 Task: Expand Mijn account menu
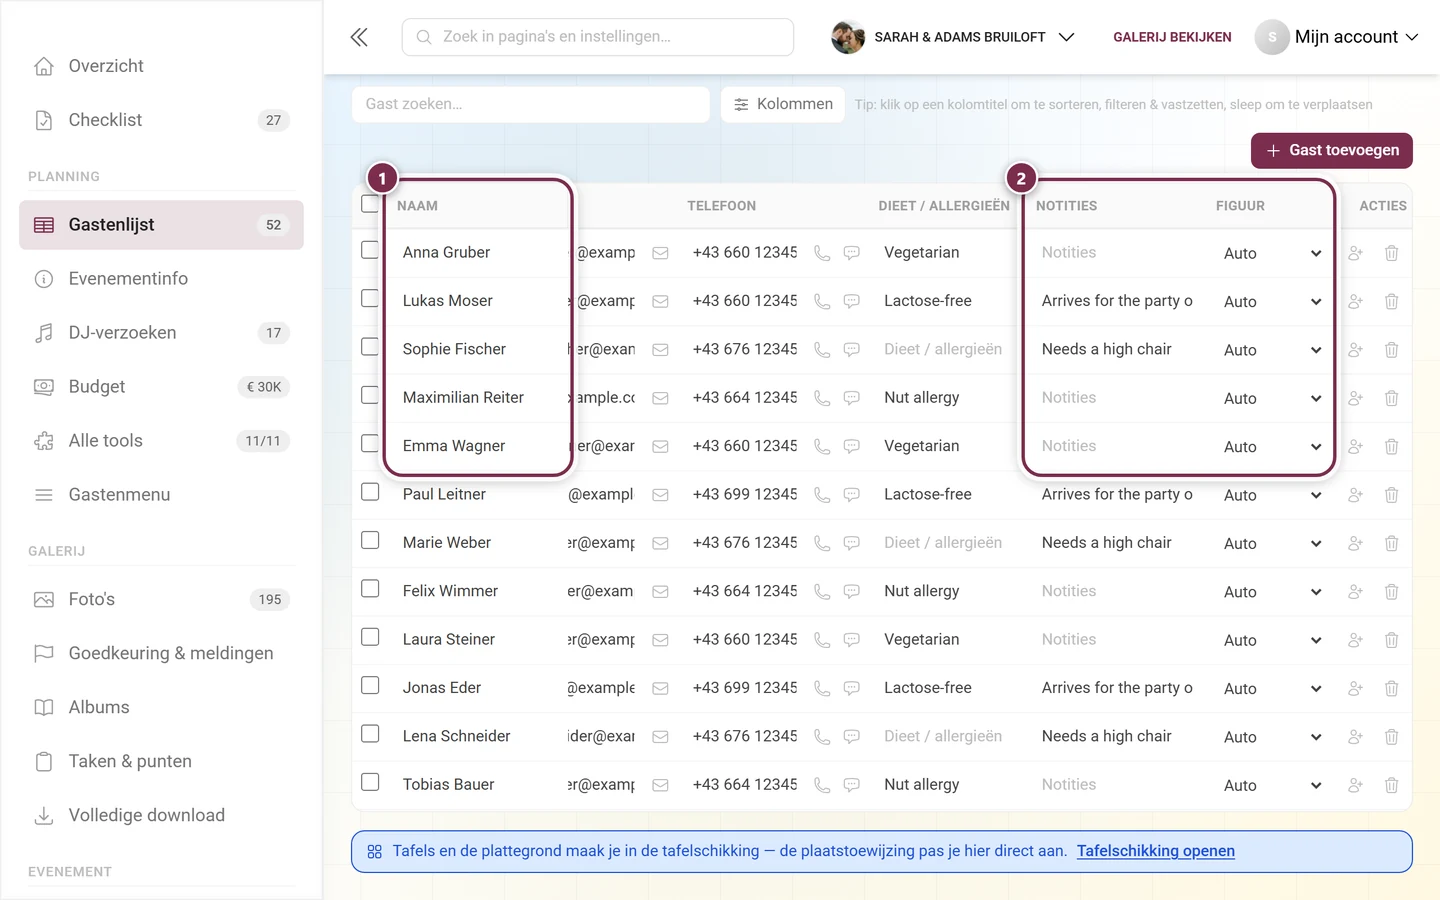click(x=1337, y=37)
